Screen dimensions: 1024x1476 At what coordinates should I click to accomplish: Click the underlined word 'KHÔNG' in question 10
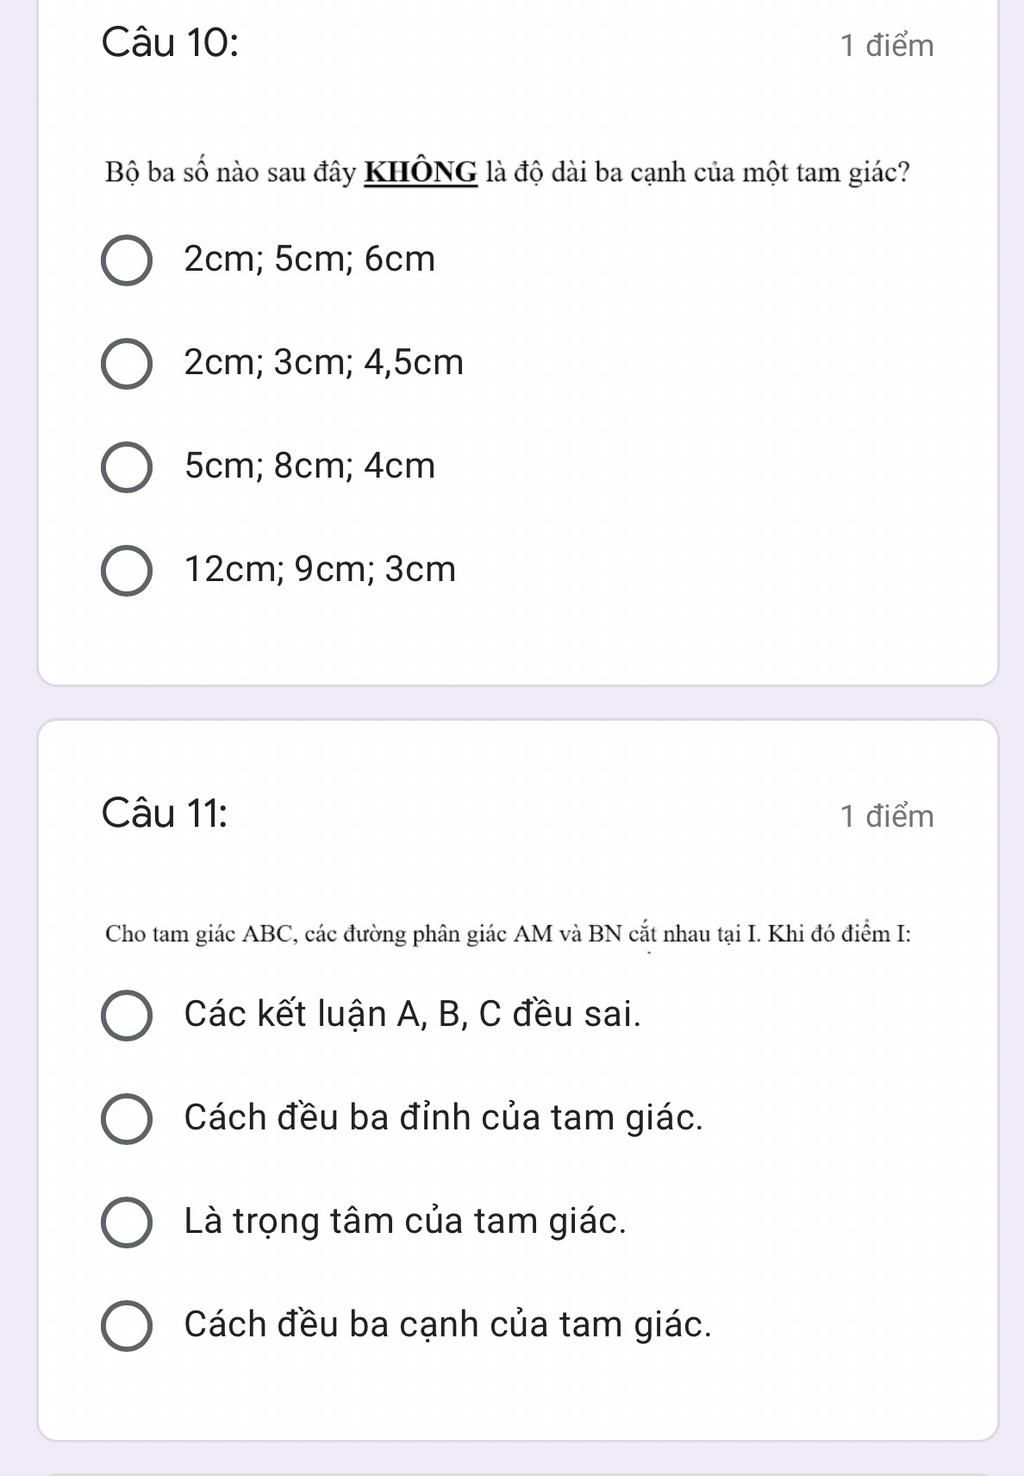pos(421,173)
